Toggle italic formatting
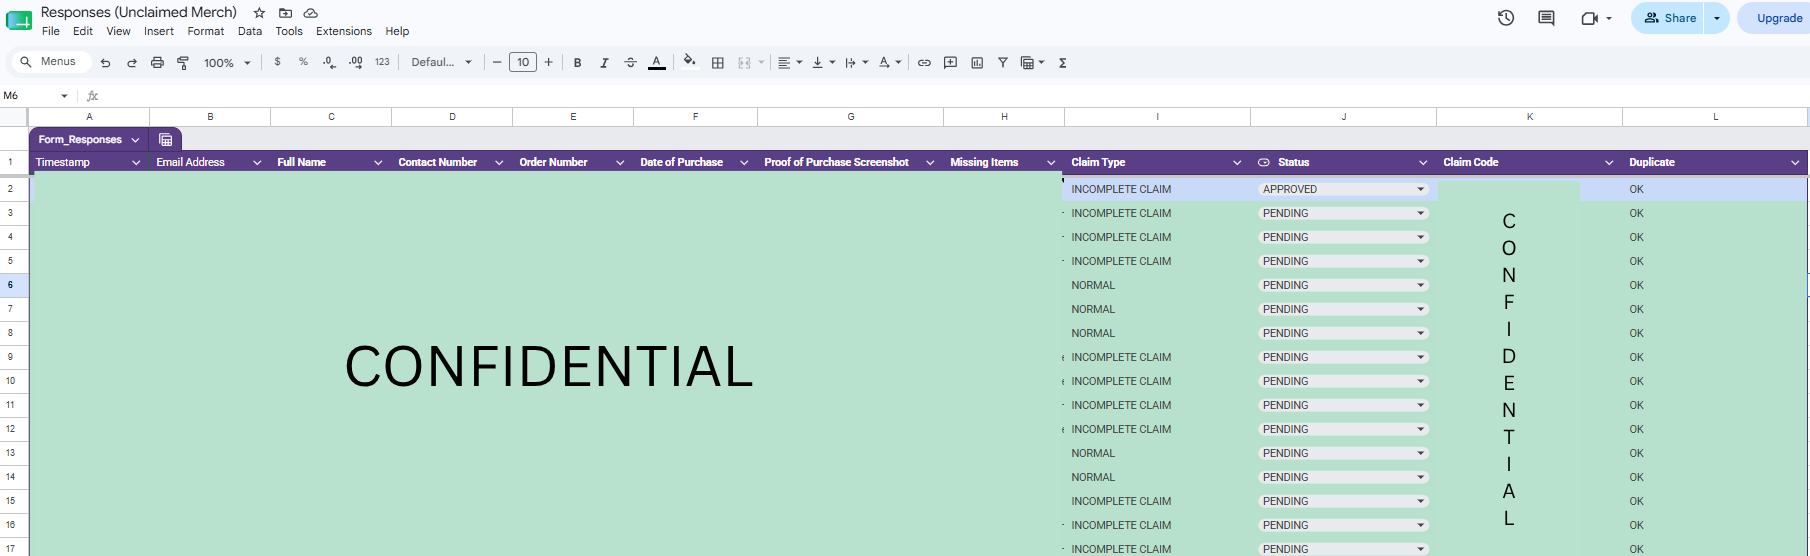The width and height of the screenshot is (1810, 556). 604,62
